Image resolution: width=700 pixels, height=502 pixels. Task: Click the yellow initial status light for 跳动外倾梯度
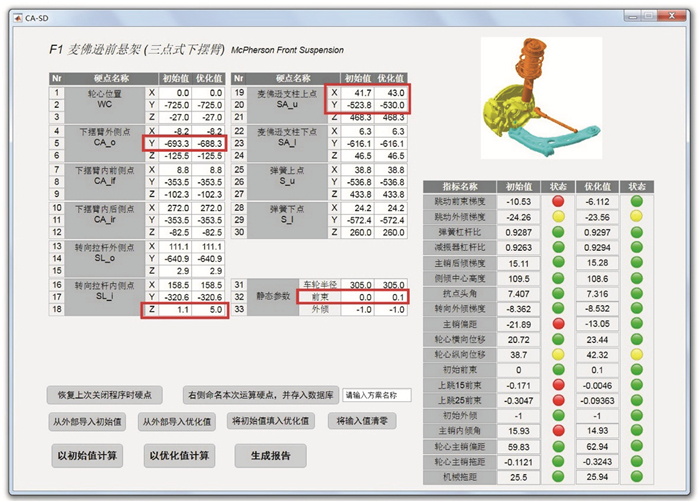click(x=558, y=216)
